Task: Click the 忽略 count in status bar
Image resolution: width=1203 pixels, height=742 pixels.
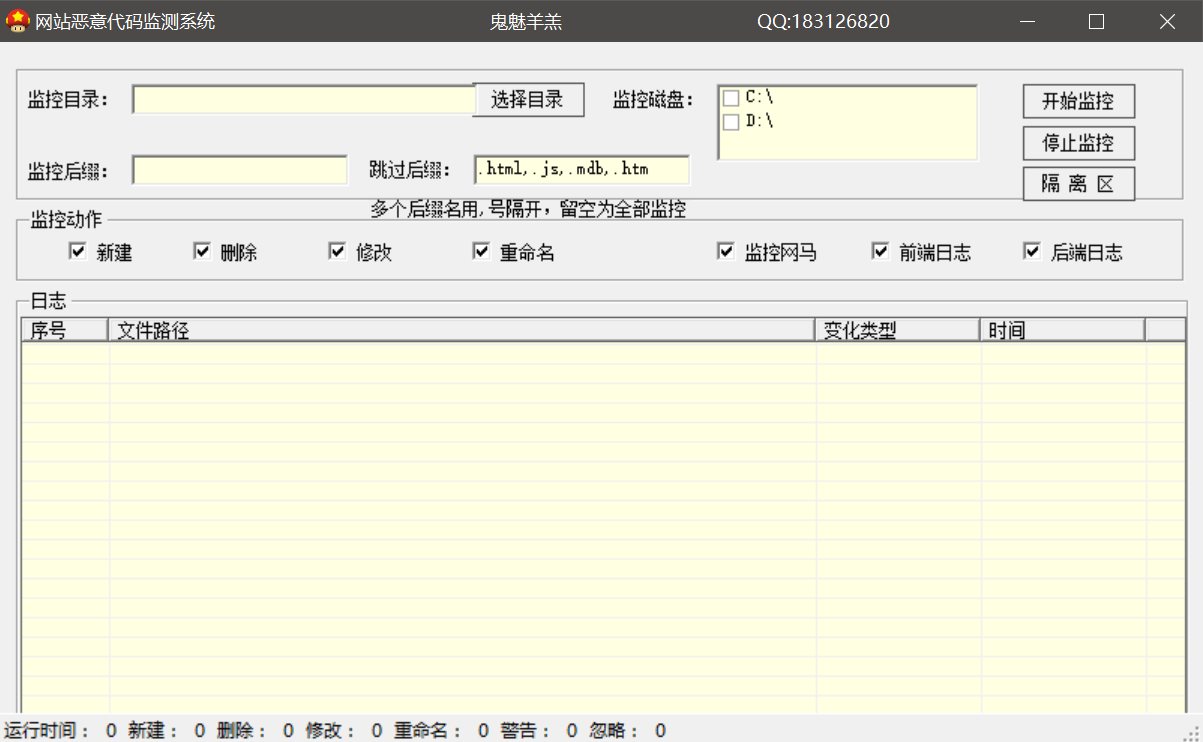Action: [x=628, y=731]
